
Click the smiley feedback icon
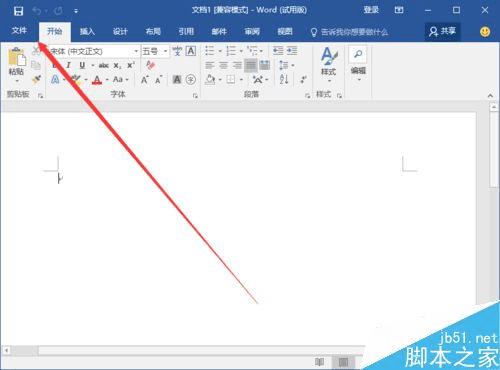(x=485, y=32)
